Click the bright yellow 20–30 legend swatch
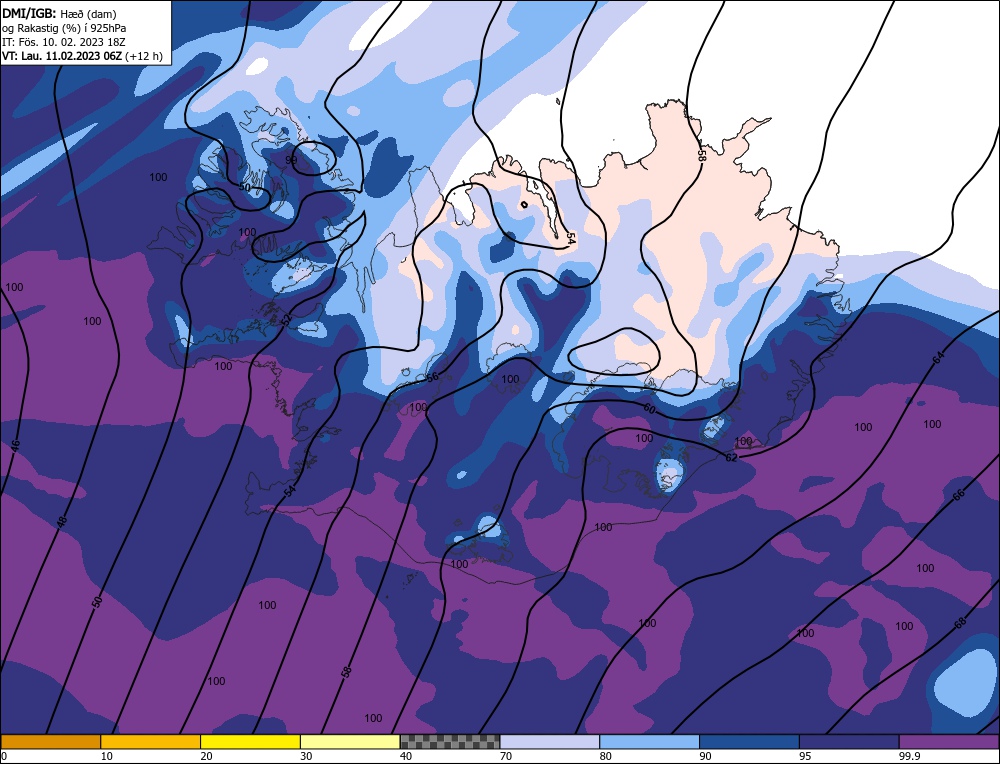Image resolution: width=1000 pixels, height=764 pixels. (250, 742)
